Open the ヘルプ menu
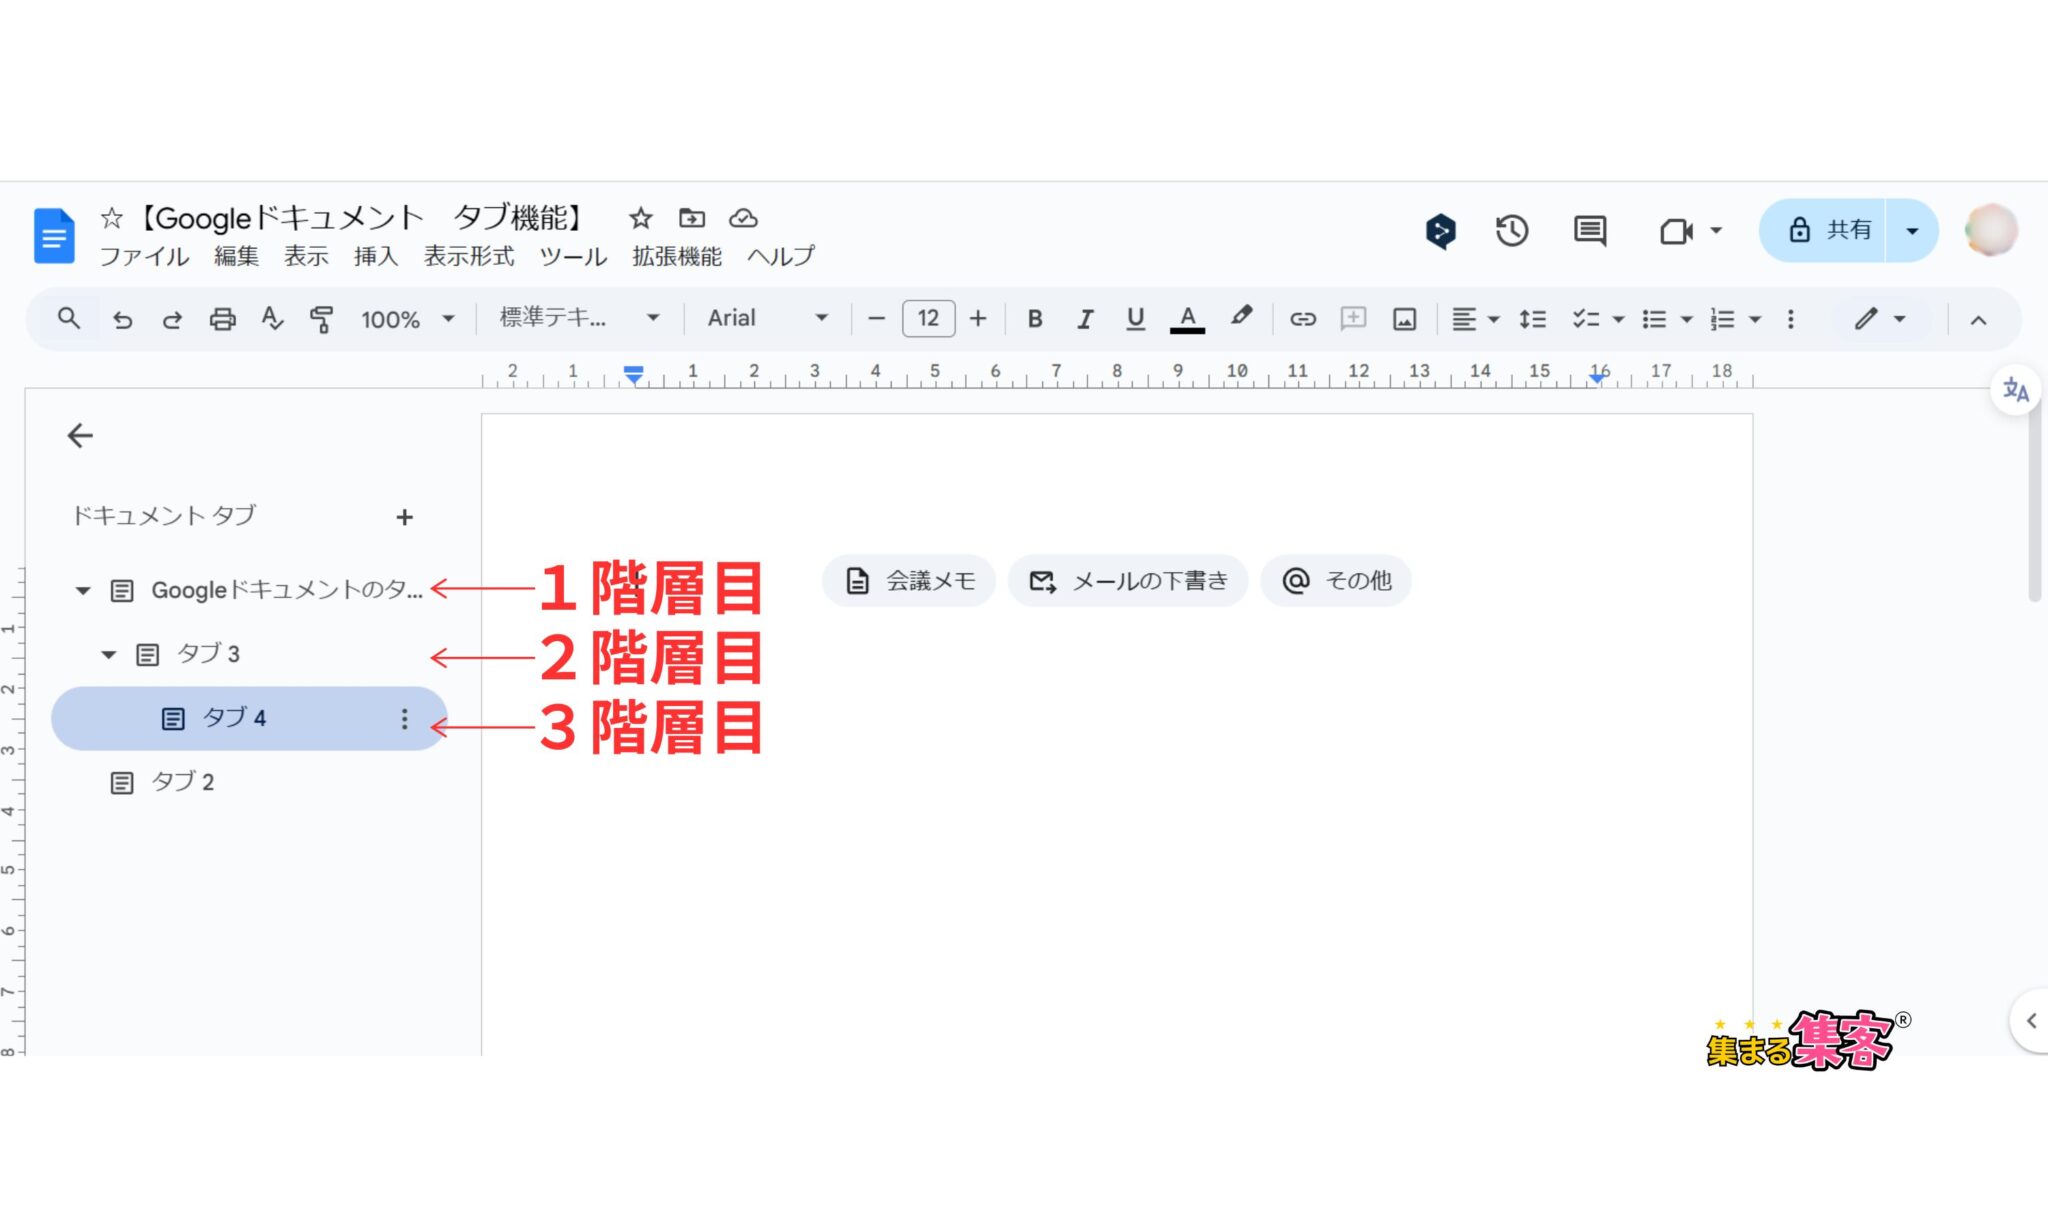 click(x=781, y=256)
